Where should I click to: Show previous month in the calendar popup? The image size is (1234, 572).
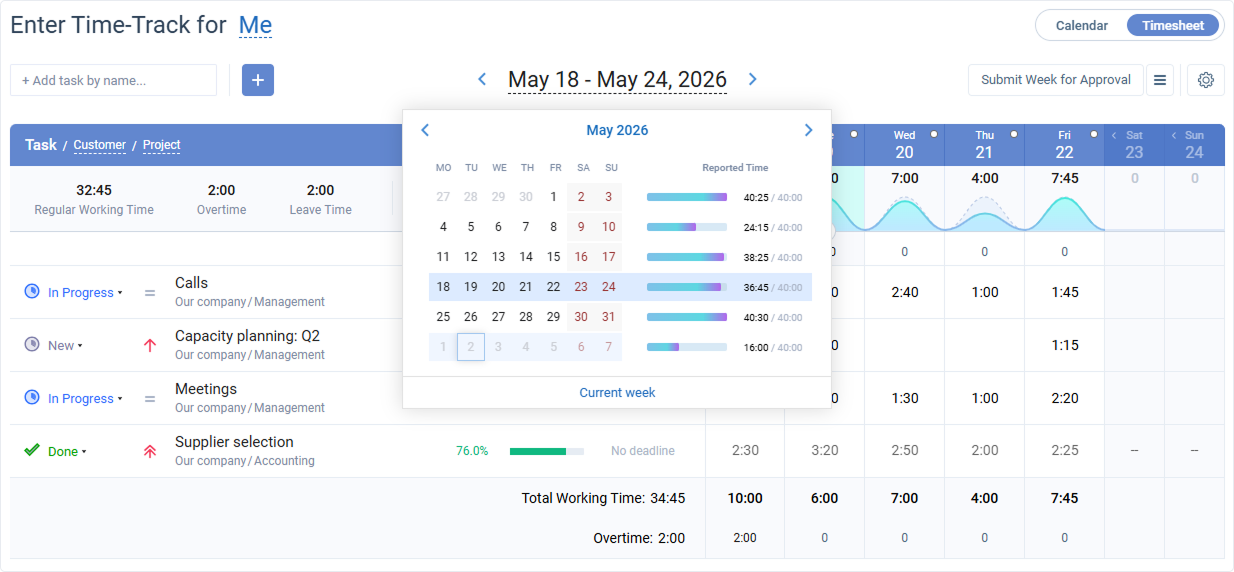425,130
